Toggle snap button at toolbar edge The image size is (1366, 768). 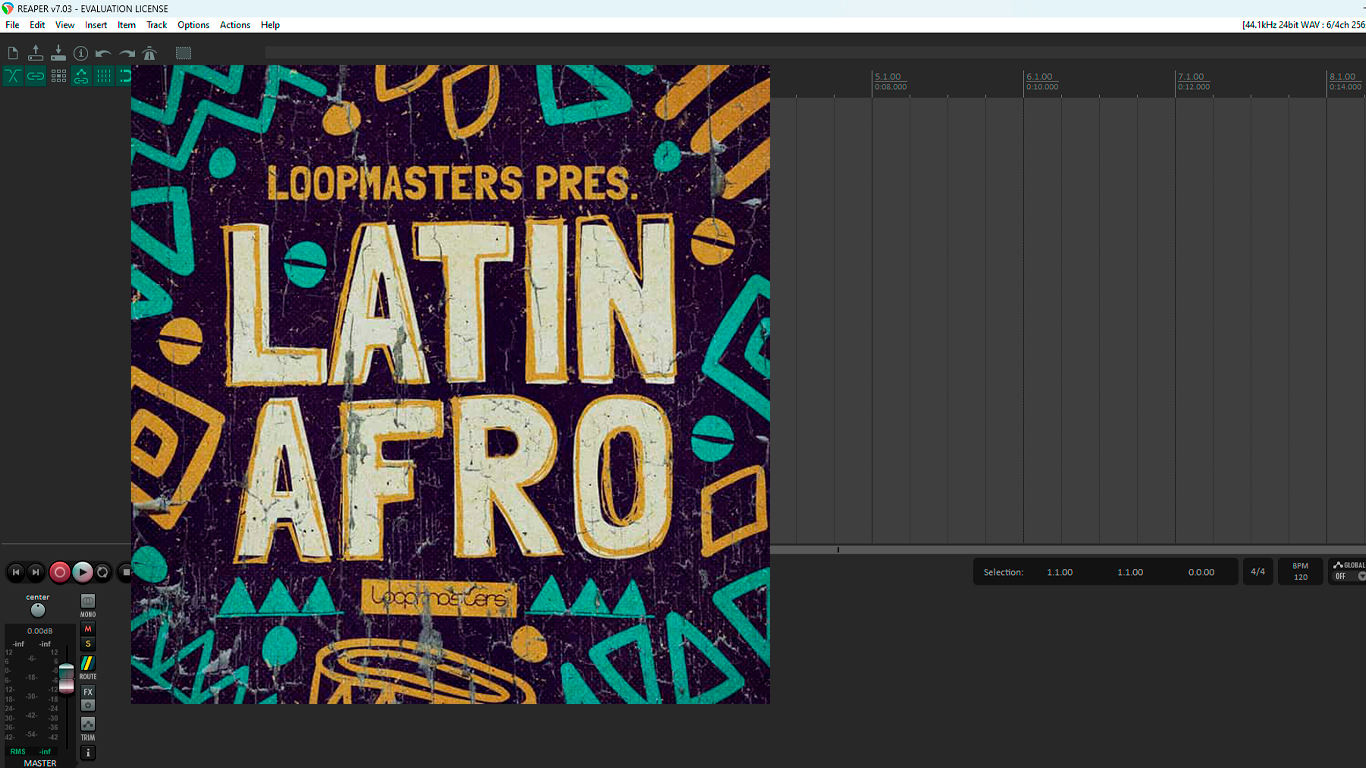pos(125,76)
